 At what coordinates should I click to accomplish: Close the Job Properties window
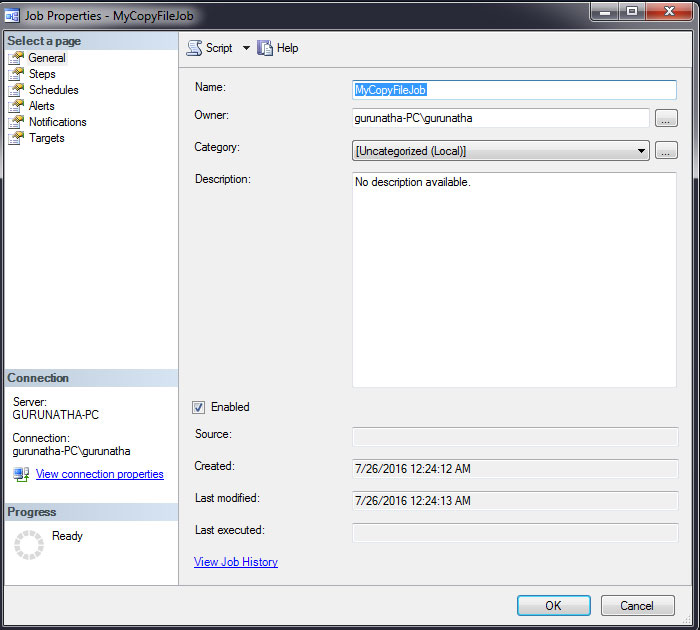(669, 11)
